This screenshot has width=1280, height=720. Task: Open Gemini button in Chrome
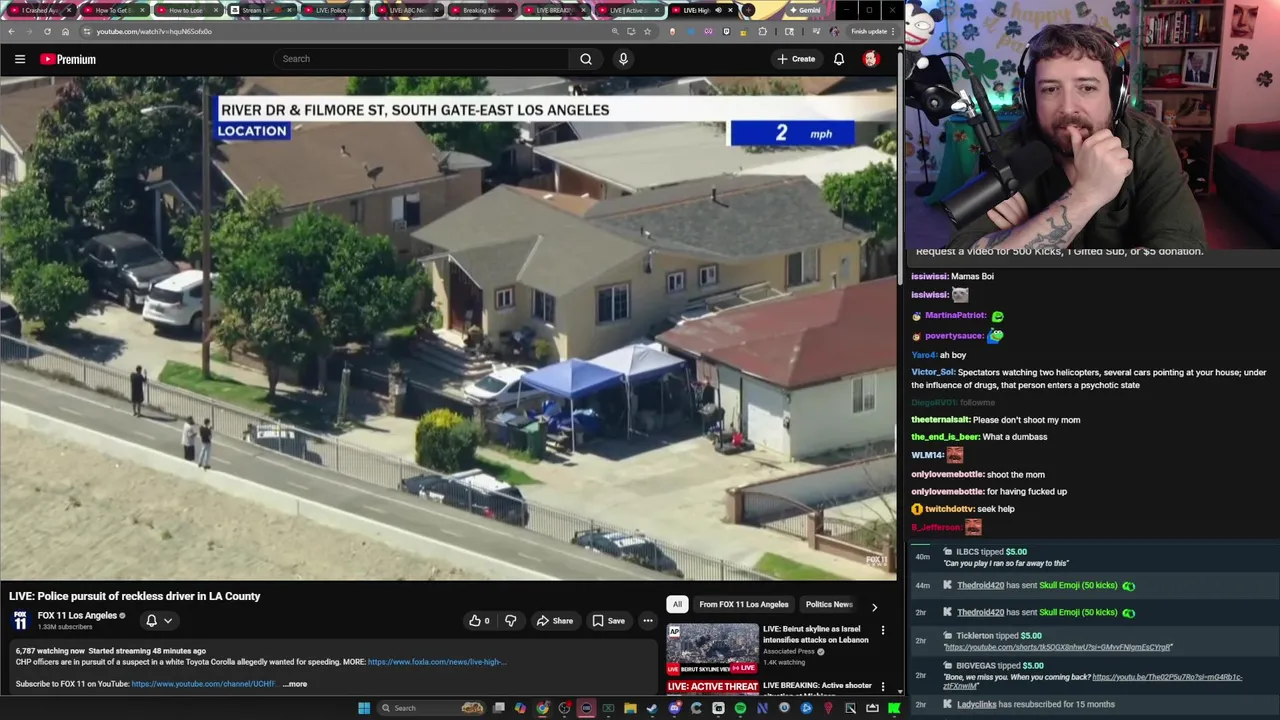pyautogui.click(x=806, y=10)
